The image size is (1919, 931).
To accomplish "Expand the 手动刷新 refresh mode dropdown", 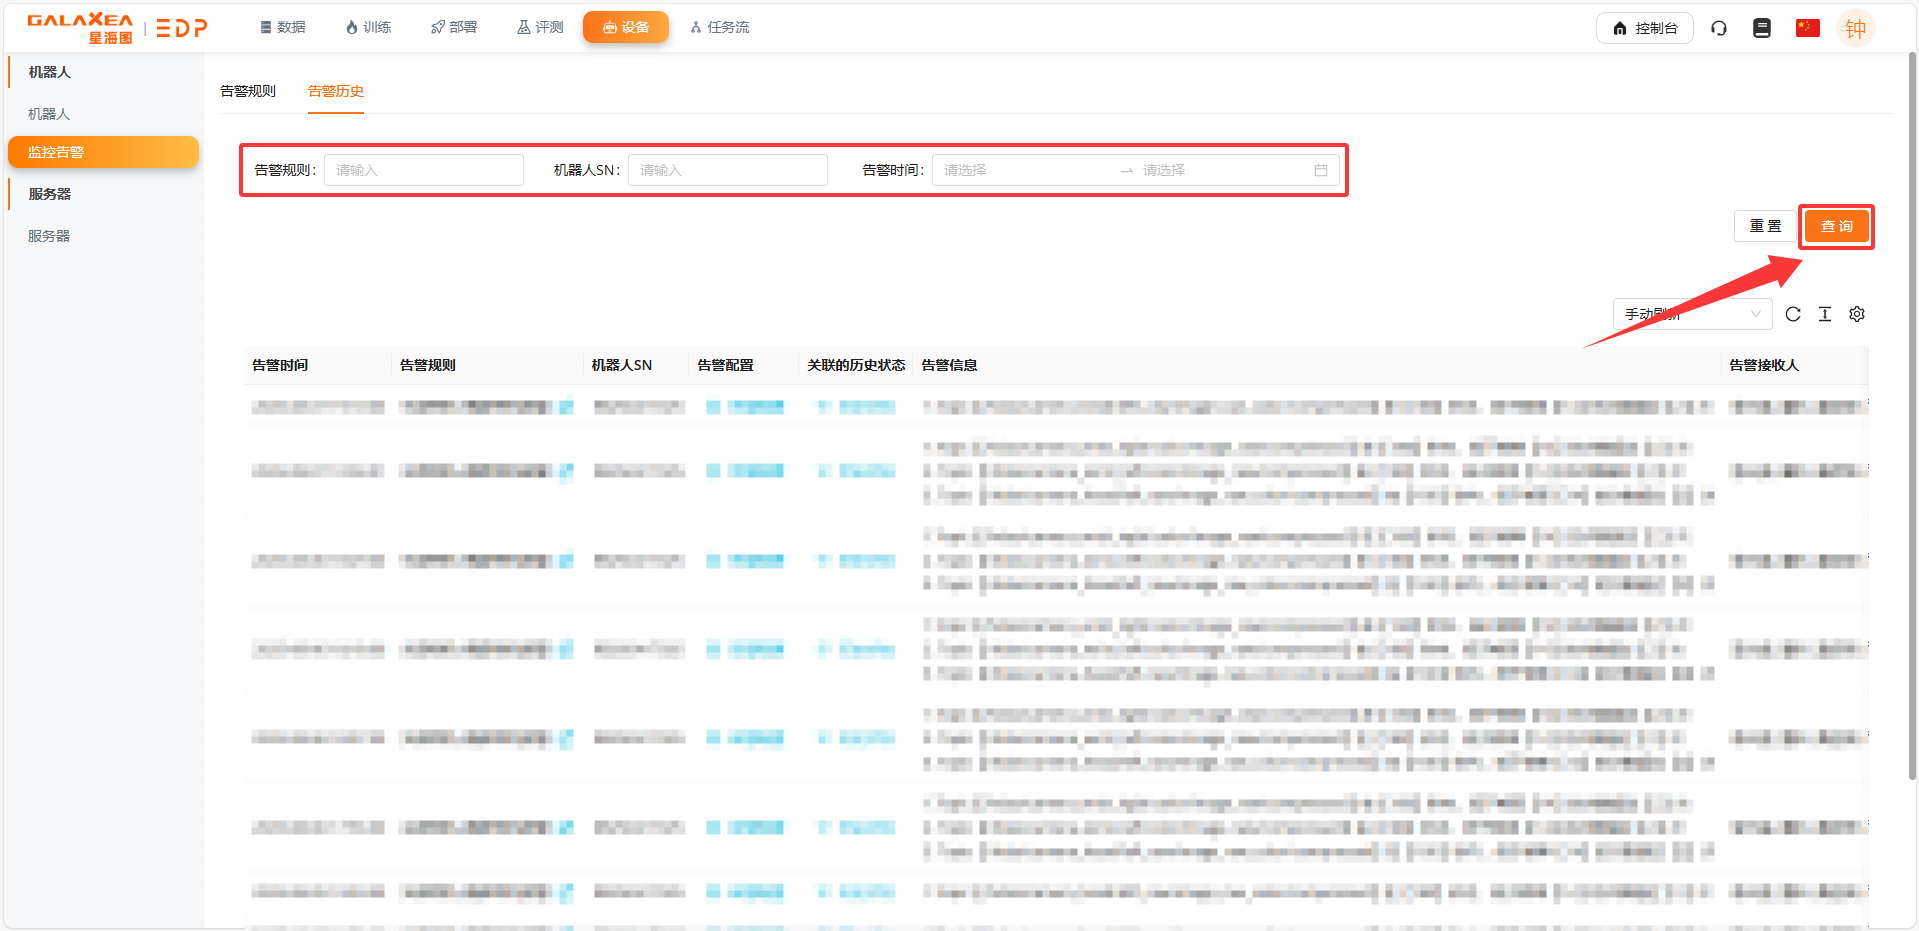I will coord(1692,314).
